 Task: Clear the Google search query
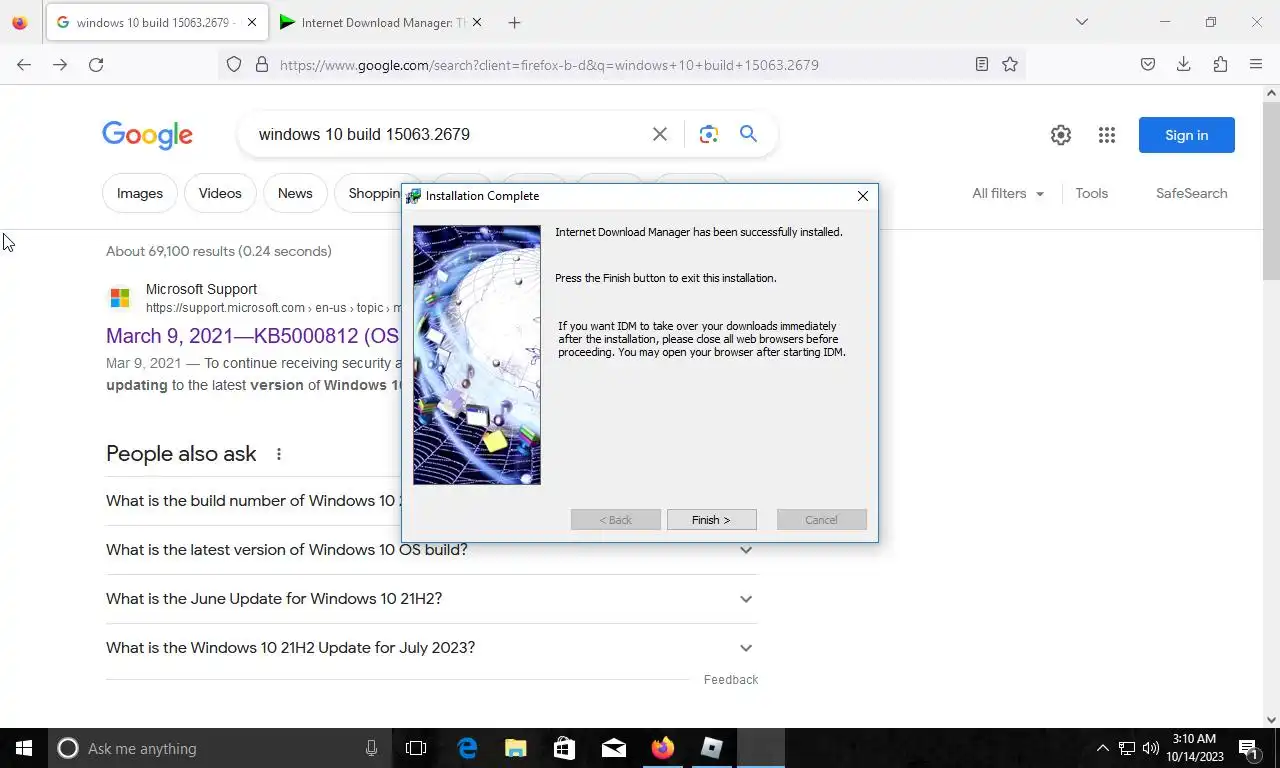pos(659,134)
